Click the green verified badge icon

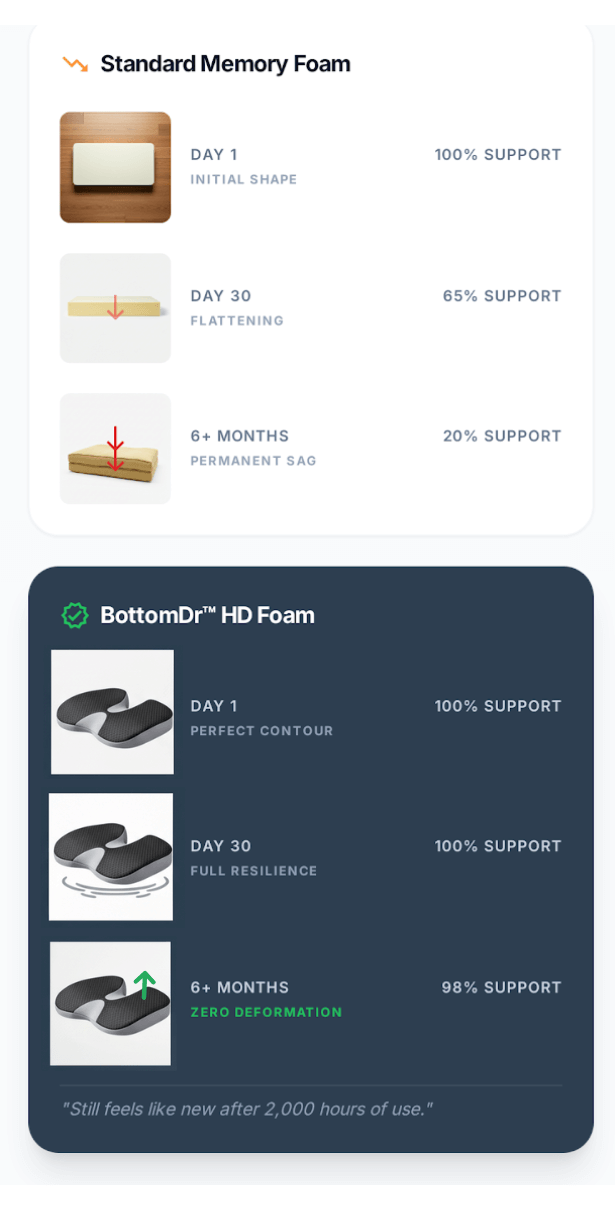pyautogui.click(x=75, y=615)
